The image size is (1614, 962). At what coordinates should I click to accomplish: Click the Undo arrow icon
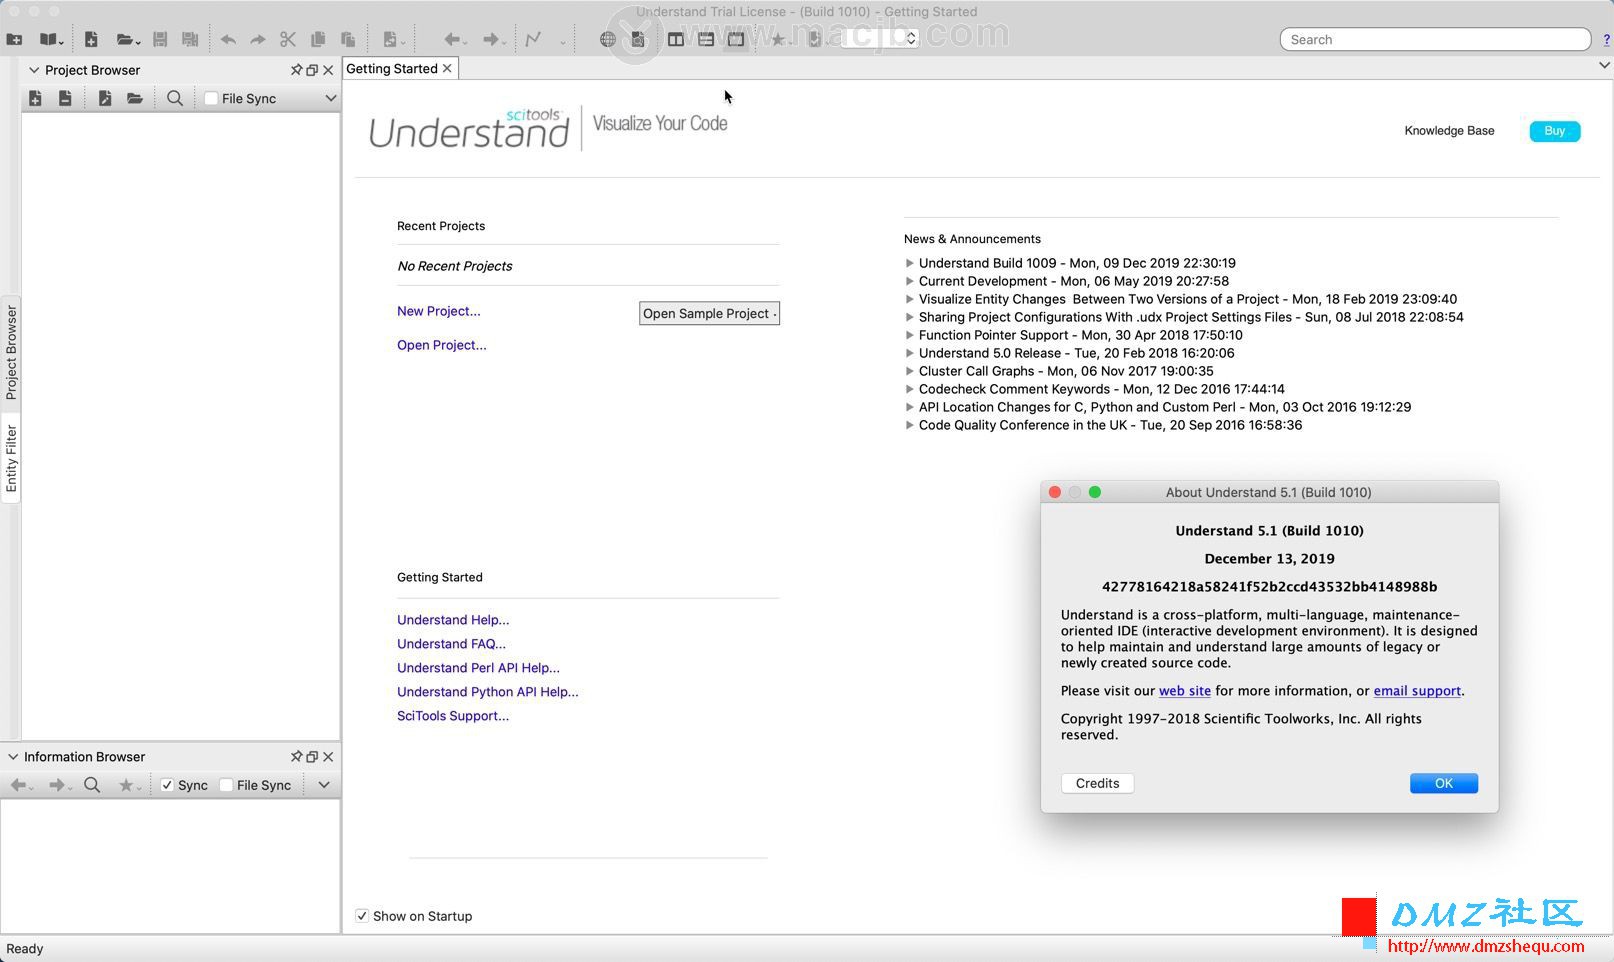coord(228,40)
